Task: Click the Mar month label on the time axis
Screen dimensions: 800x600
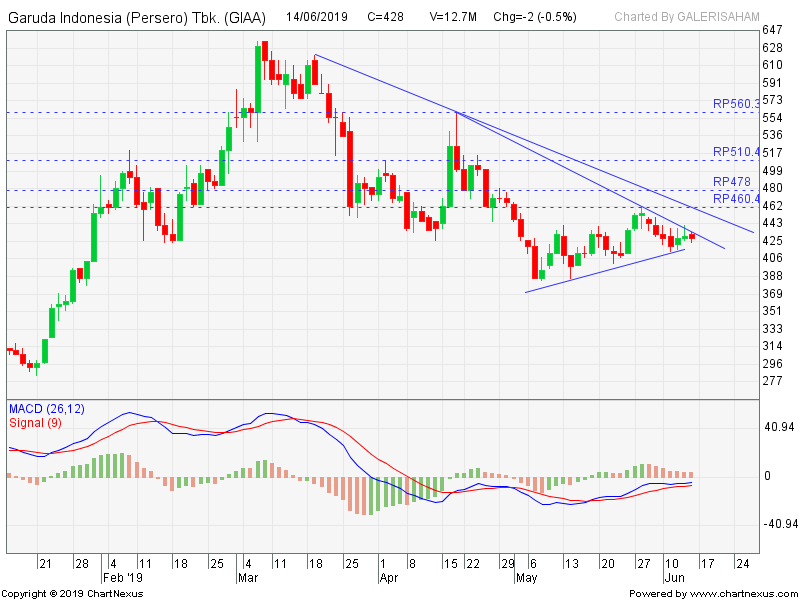Action: pyautogui.click(x=247, y=577)
